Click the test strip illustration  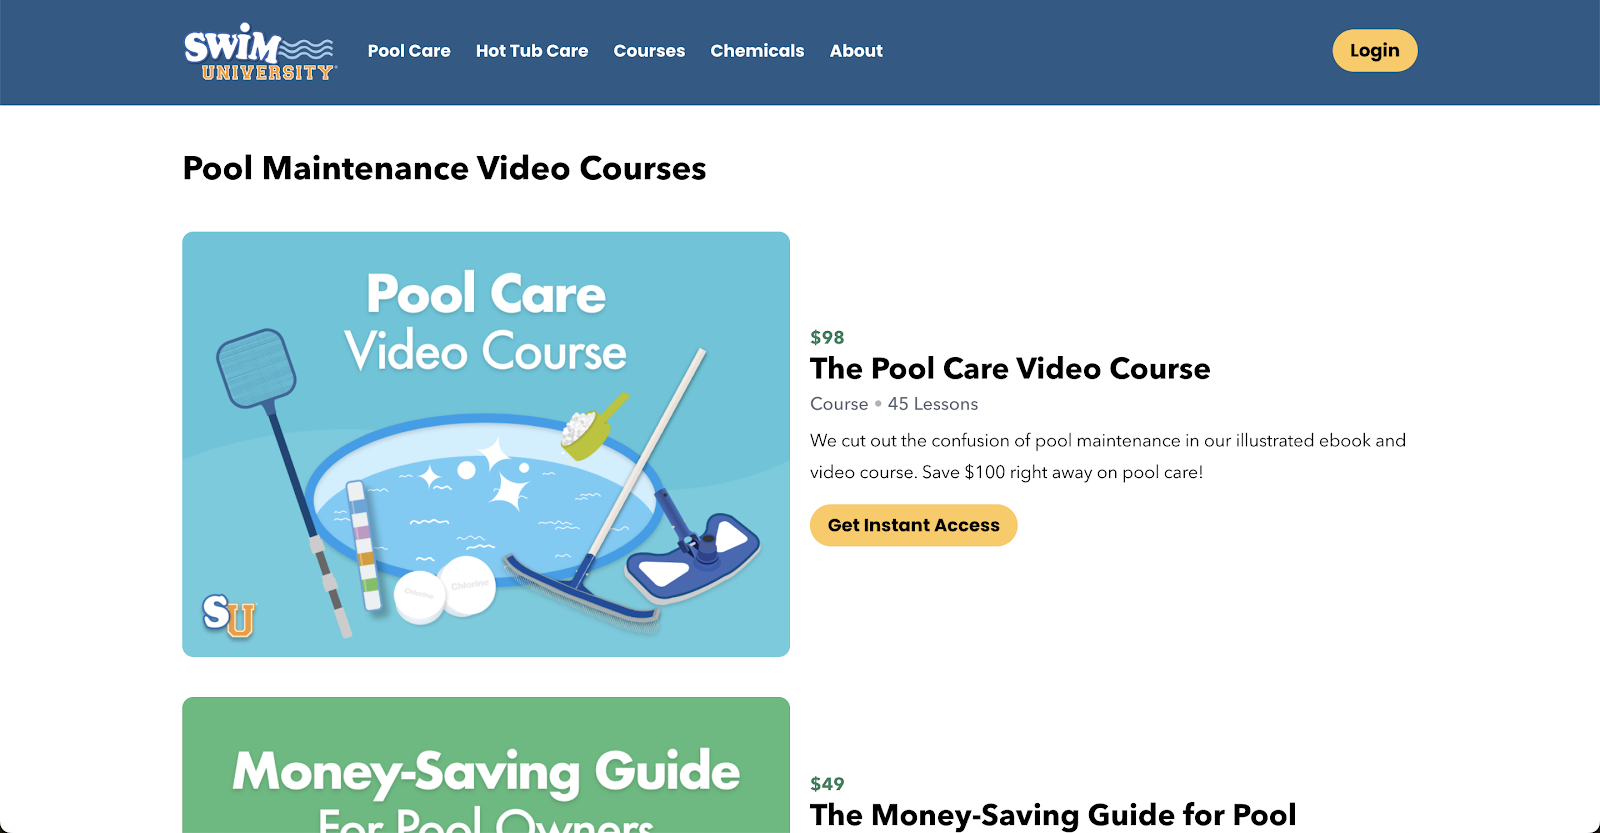364,546
